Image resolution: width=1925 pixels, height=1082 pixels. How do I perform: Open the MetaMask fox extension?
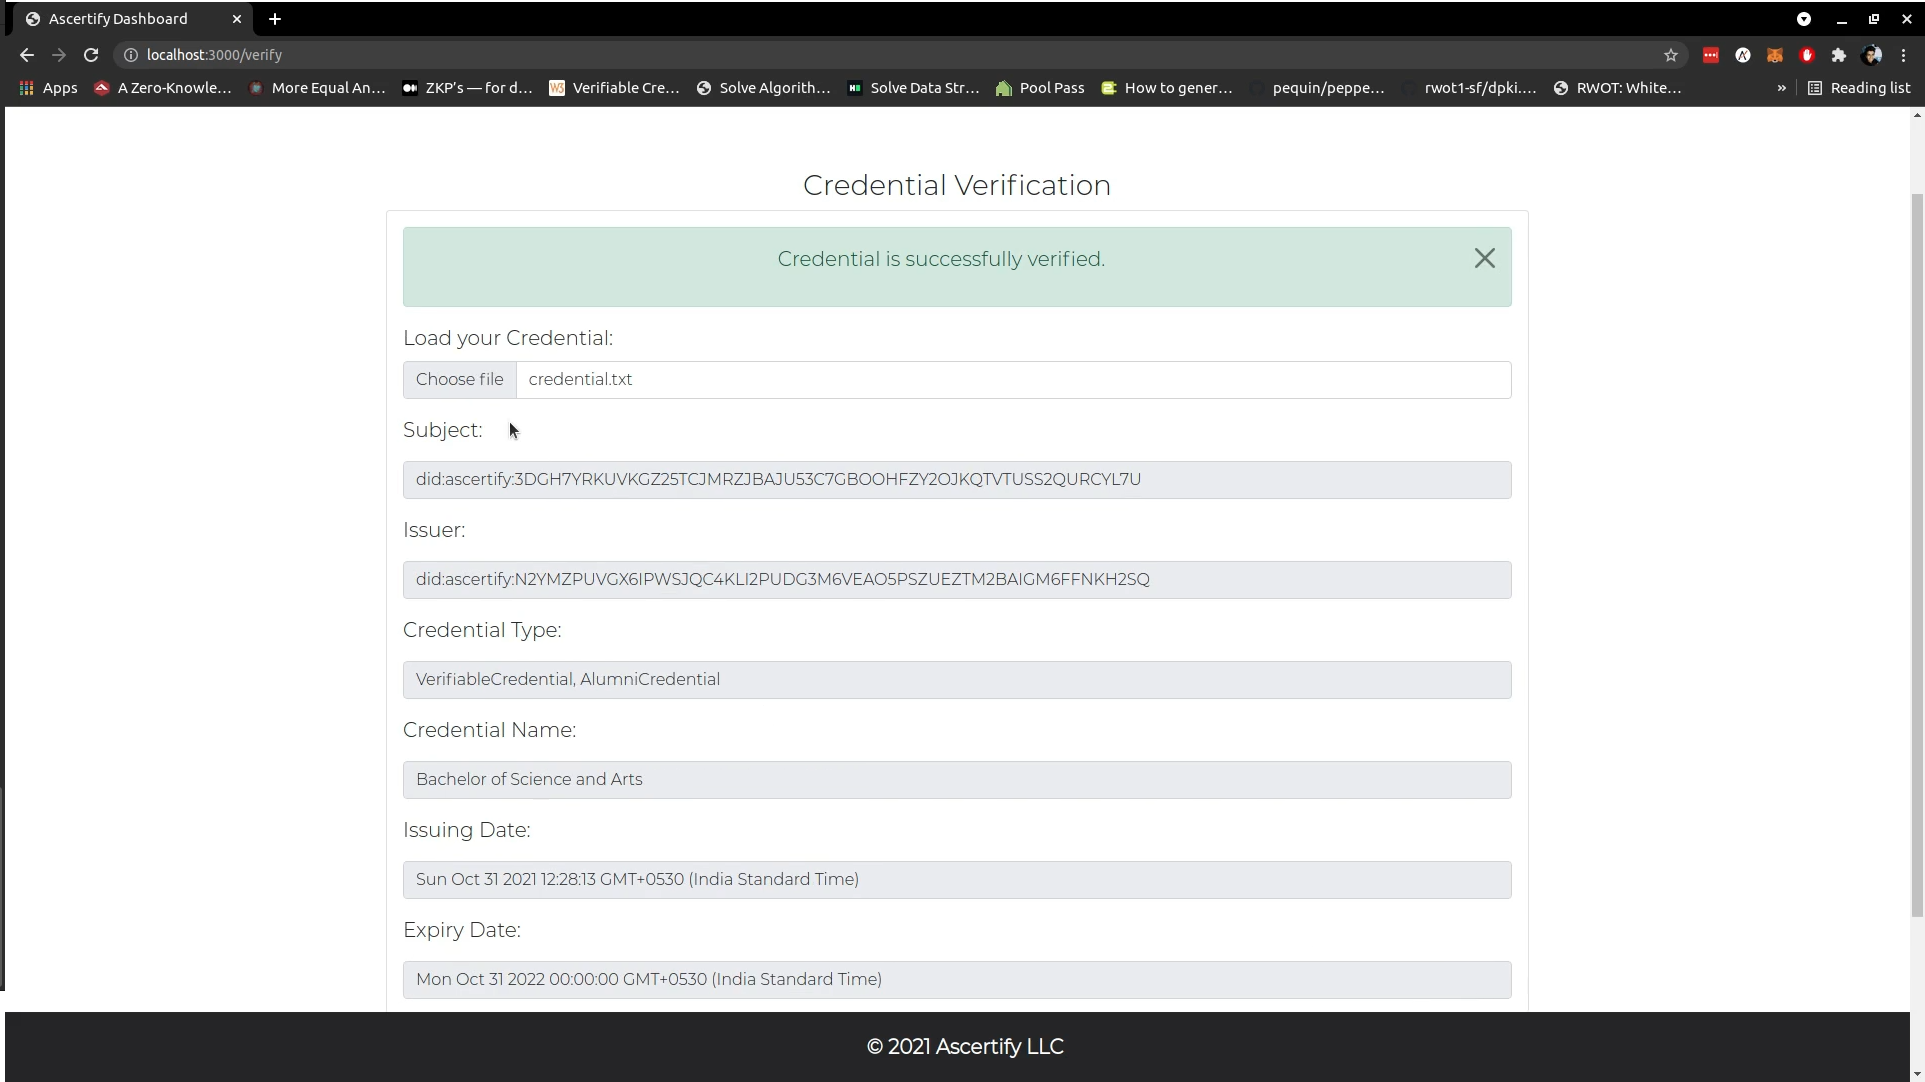(1775, 56)
